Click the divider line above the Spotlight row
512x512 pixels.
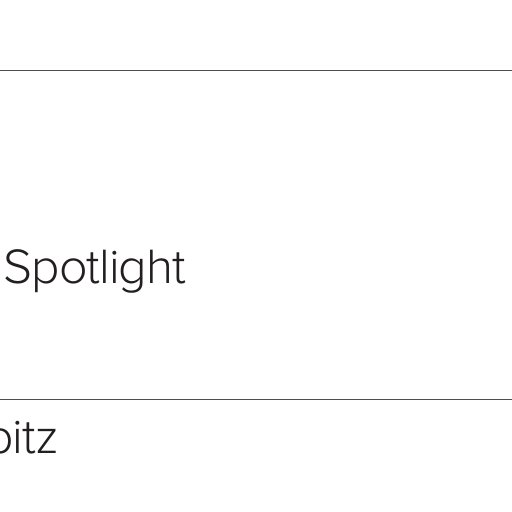click(256, 71)
